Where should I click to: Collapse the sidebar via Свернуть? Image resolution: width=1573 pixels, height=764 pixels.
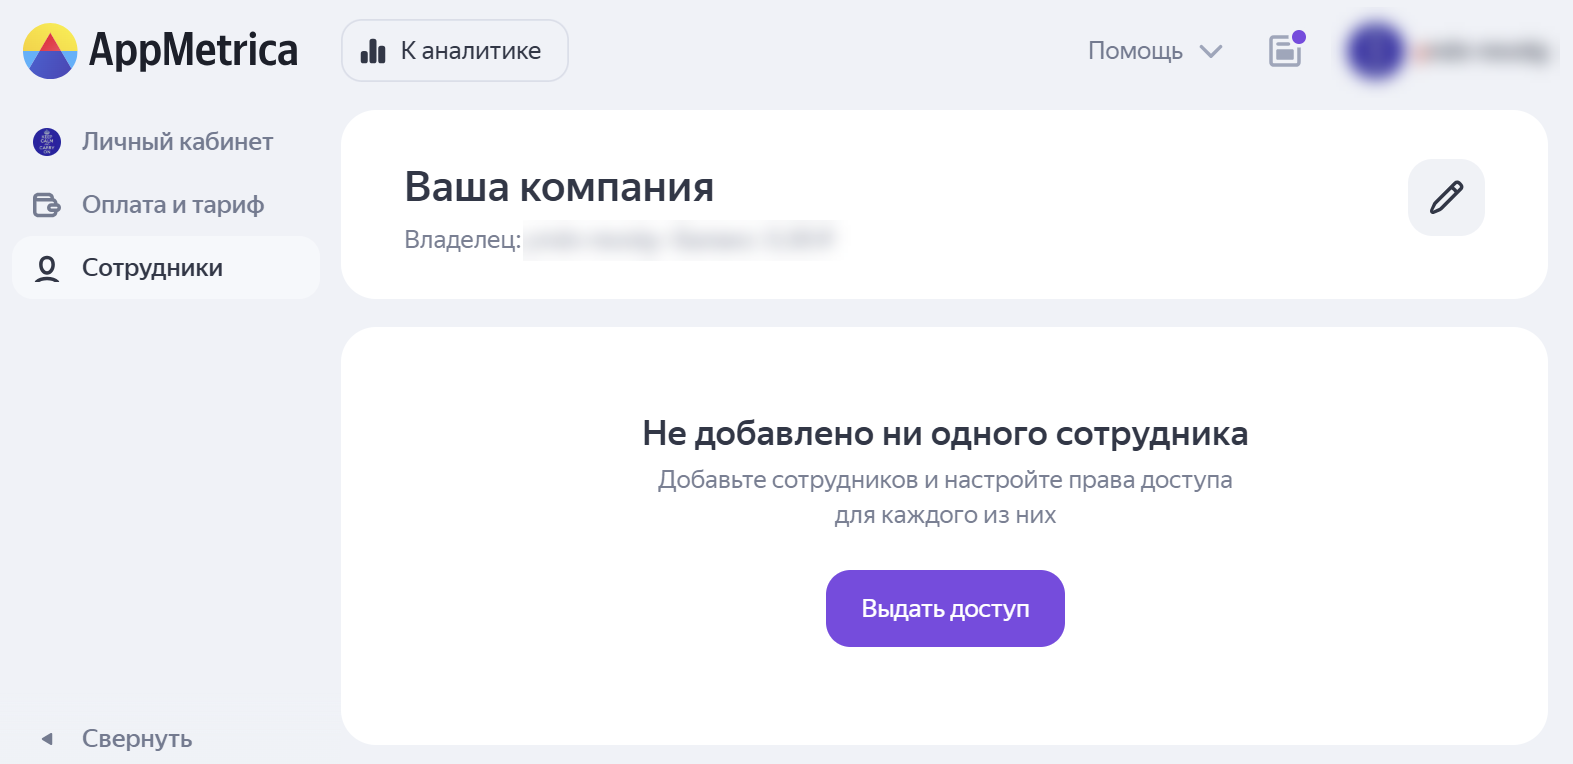click(x=137, y=739)
